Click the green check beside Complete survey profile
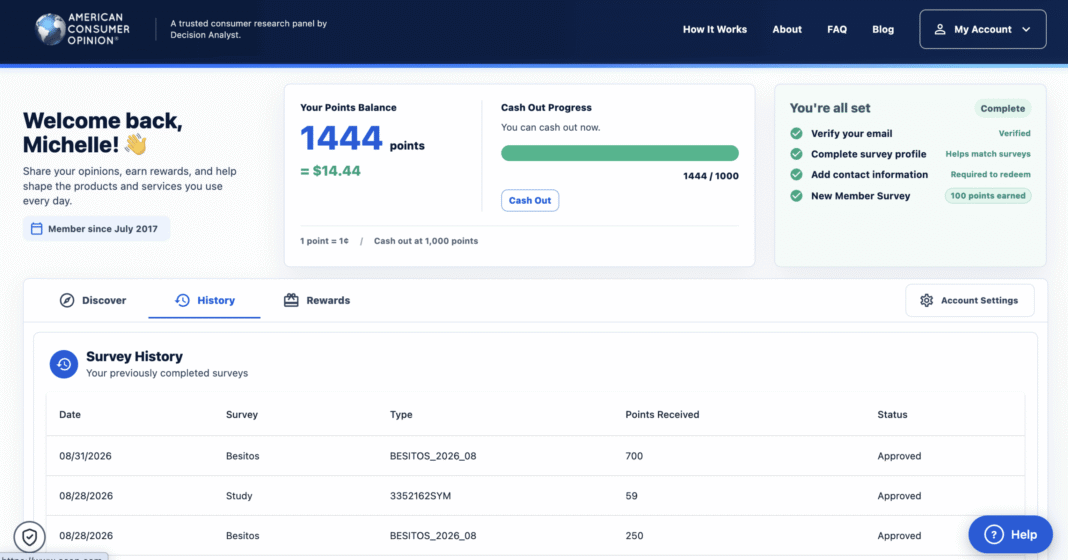Viewport: 1068px width, 560px height. pos(796,154)
